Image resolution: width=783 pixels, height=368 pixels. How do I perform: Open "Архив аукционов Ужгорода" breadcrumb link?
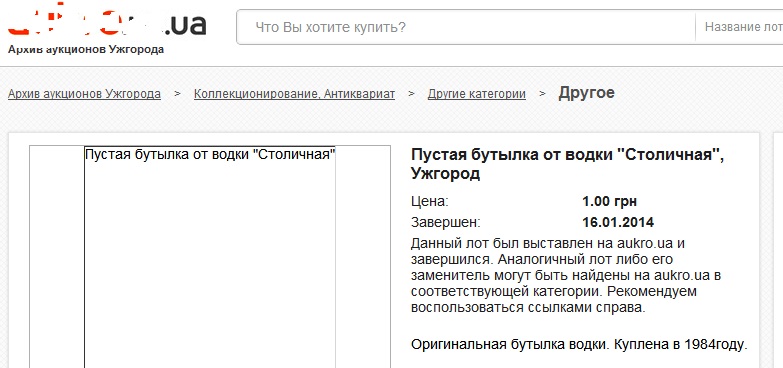click(x=84, y=94)
